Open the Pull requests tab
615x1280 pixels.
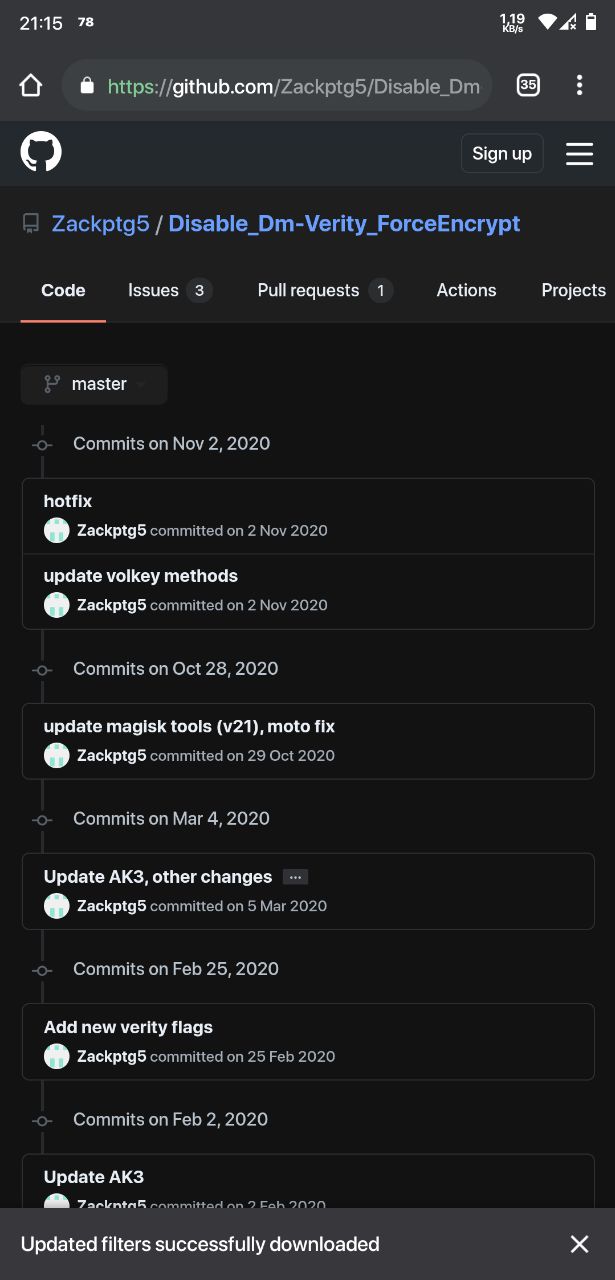325,290
